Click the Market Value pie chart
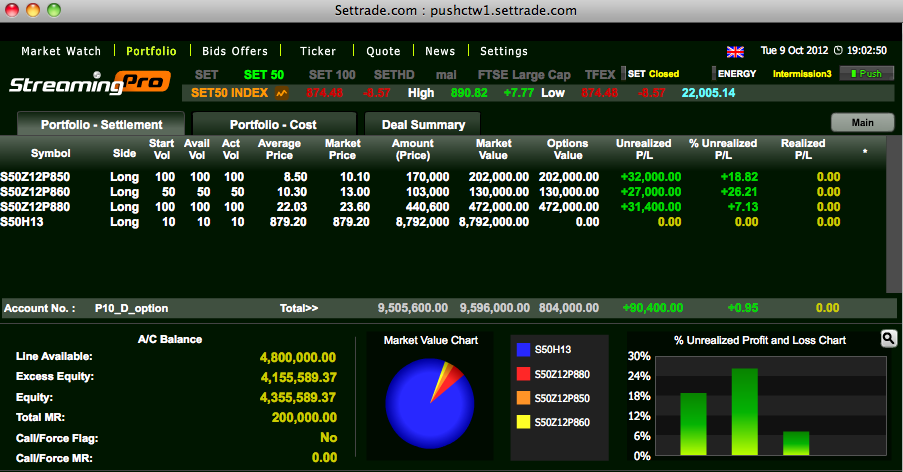 coord(430,404)
